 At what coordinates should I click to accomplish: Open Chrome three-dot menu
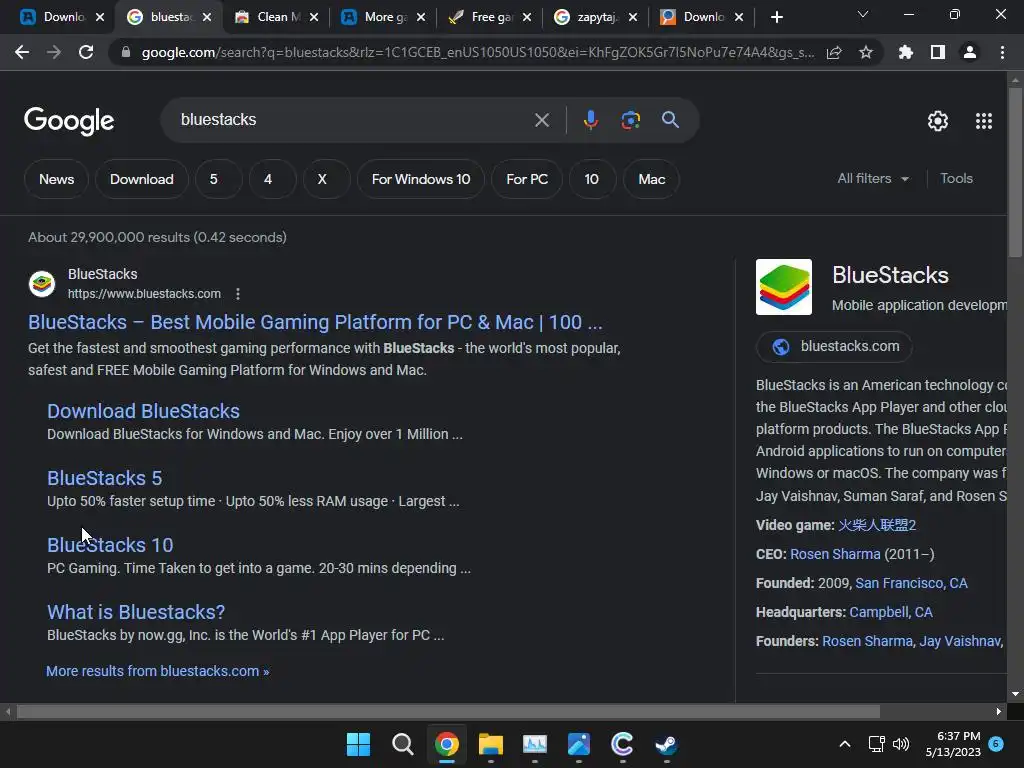point(1002,52)
